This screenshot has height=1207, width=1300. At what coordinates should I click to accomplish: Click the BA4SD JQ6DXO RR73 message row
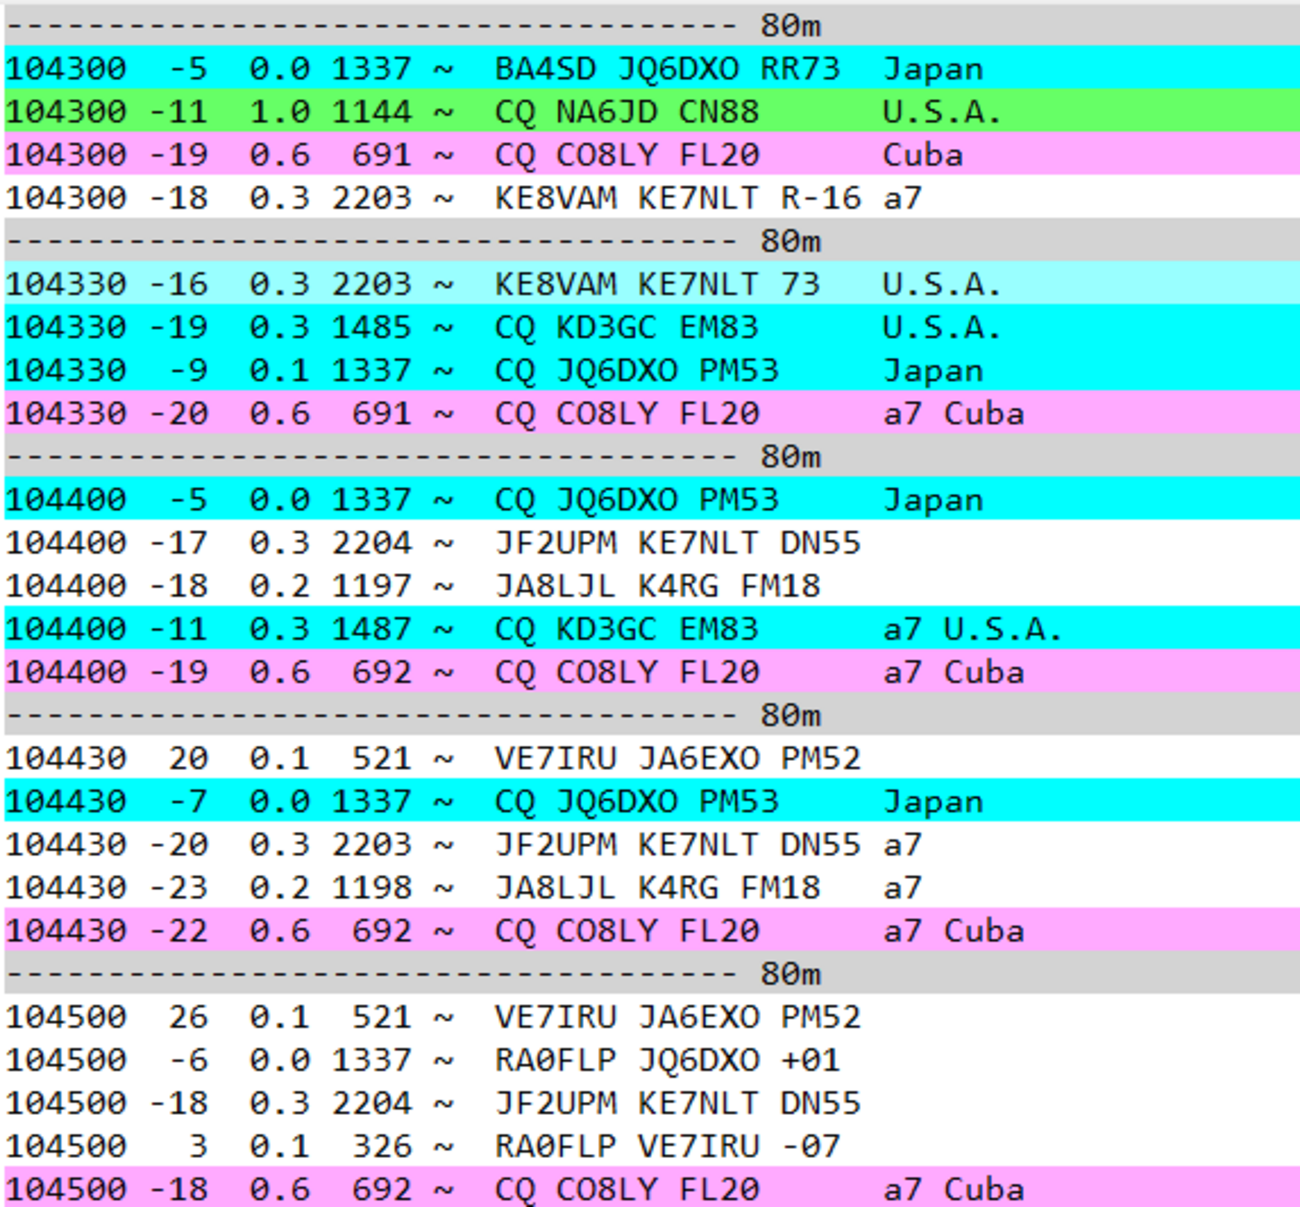pyautogui.click(x=650, y=69)
